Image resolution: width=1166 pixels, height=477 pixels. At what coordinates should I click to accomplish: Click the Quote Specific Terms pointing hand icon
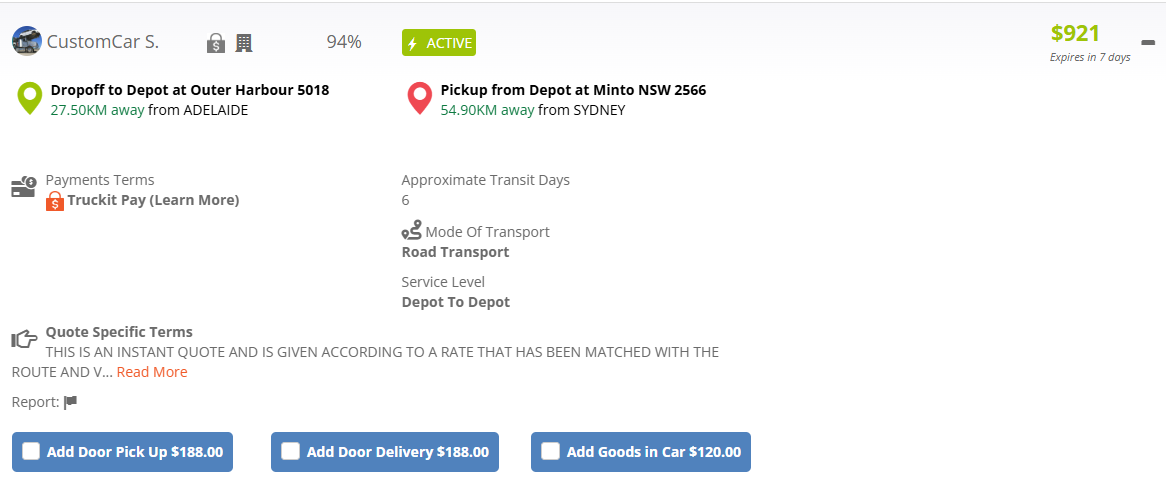(24, 339)
